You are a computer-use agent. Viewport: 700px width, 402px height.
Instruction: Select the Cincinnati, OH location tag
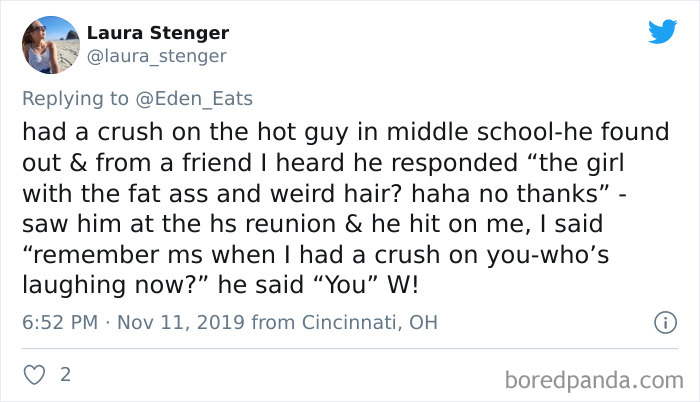click(370, 322)
